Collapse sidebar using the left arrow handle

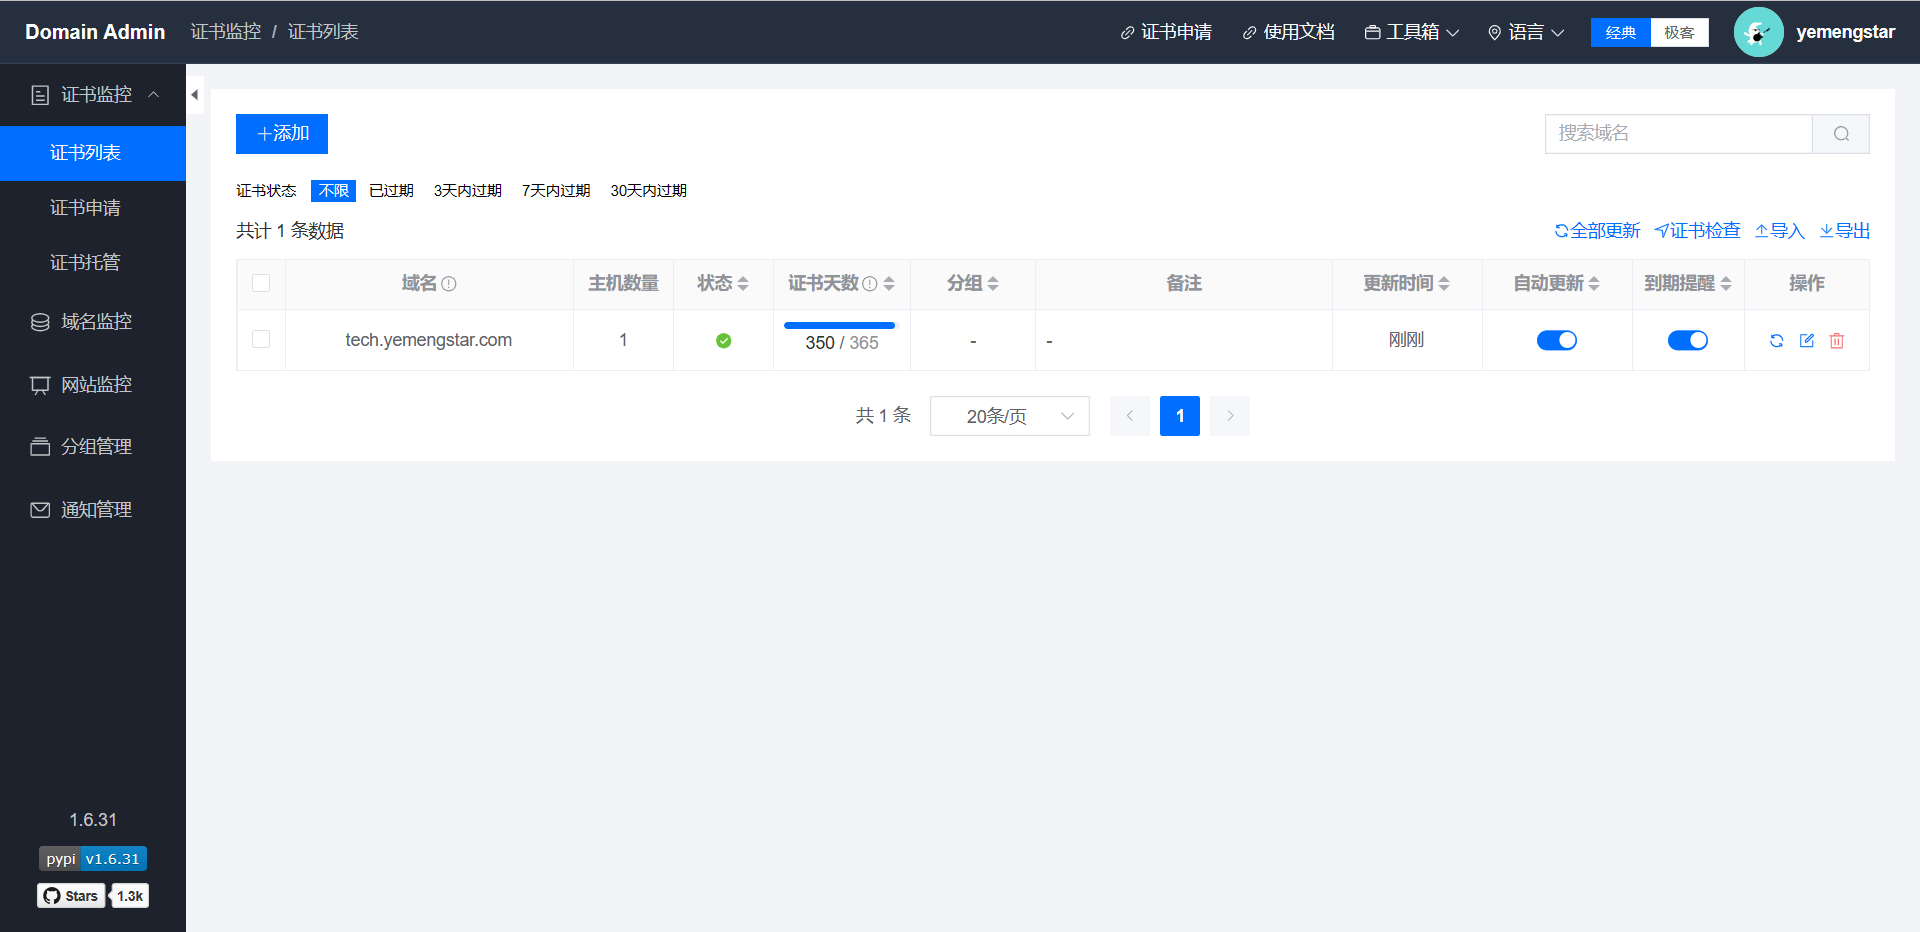195,95
